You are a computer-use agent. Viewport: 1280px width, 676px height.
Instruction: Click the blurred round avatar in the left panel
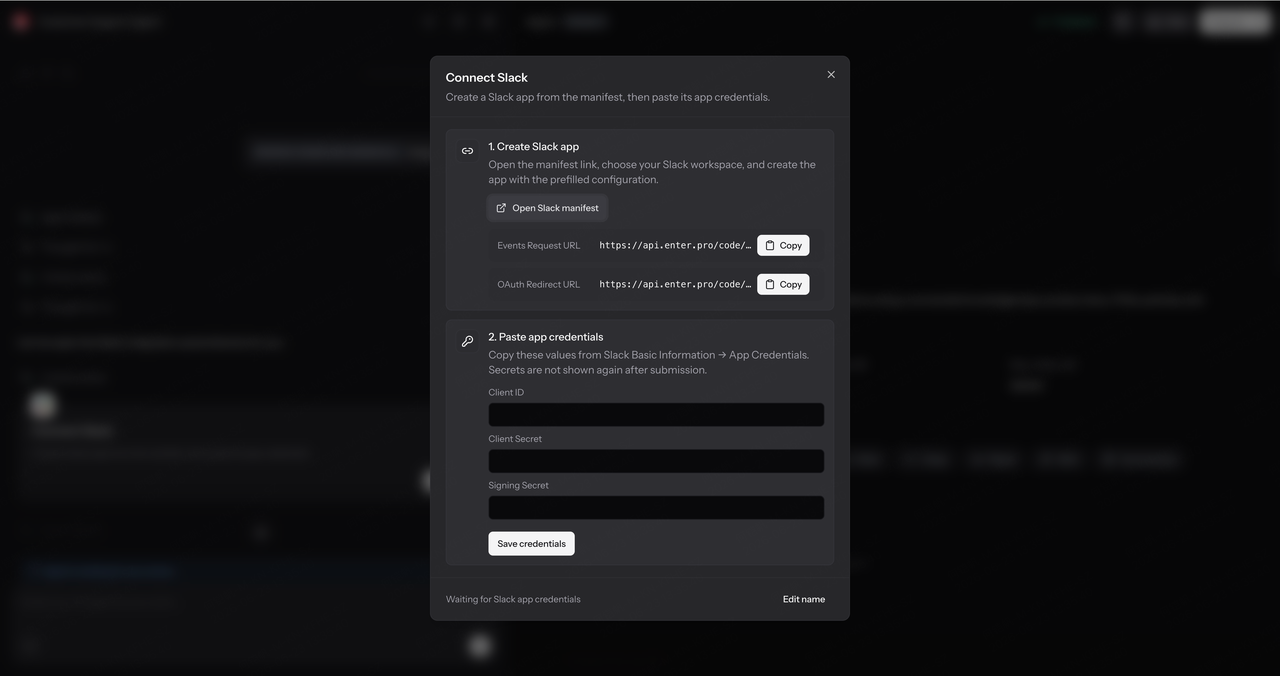coord(42,405)
